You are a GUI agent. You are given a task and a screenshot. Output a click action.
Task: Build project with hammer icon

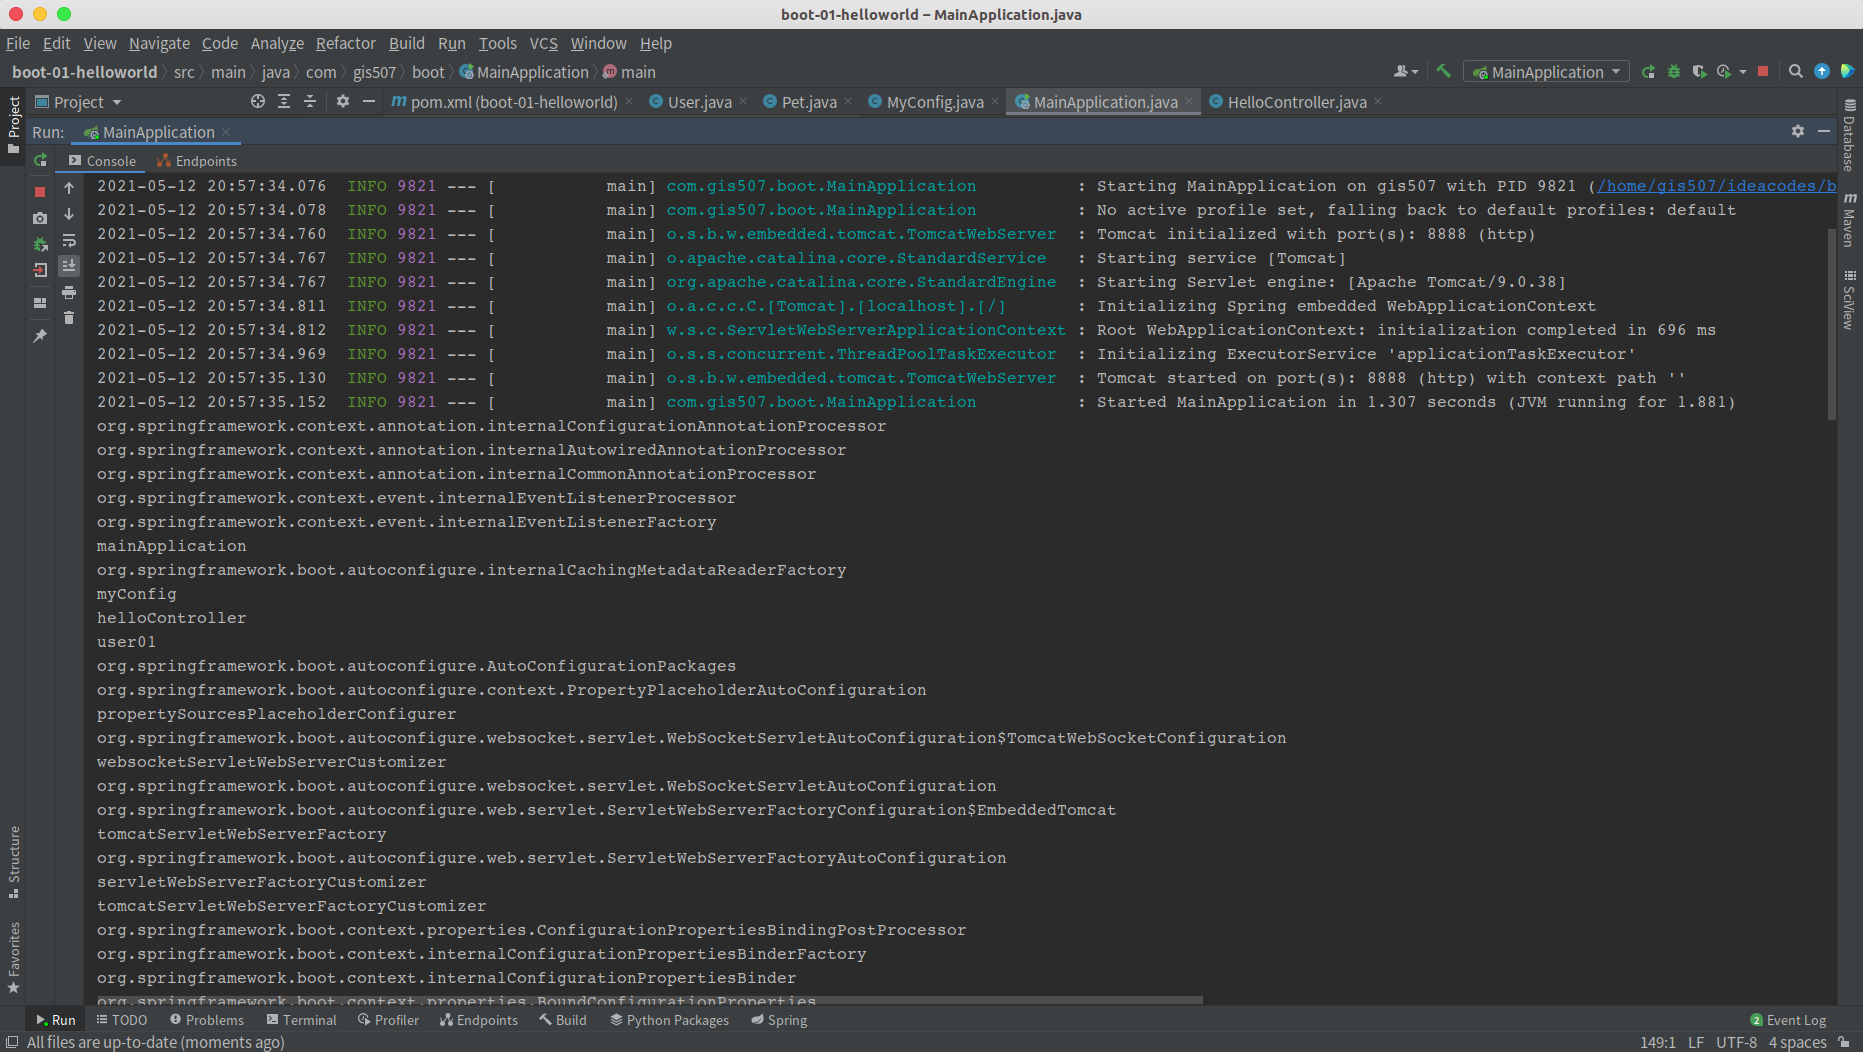pos(1443,71)
